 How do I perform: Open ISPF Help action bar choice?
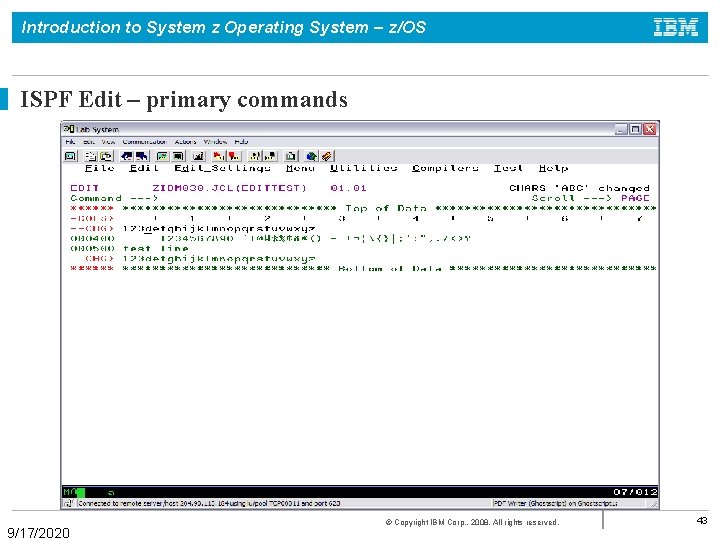tap(553, 168)
